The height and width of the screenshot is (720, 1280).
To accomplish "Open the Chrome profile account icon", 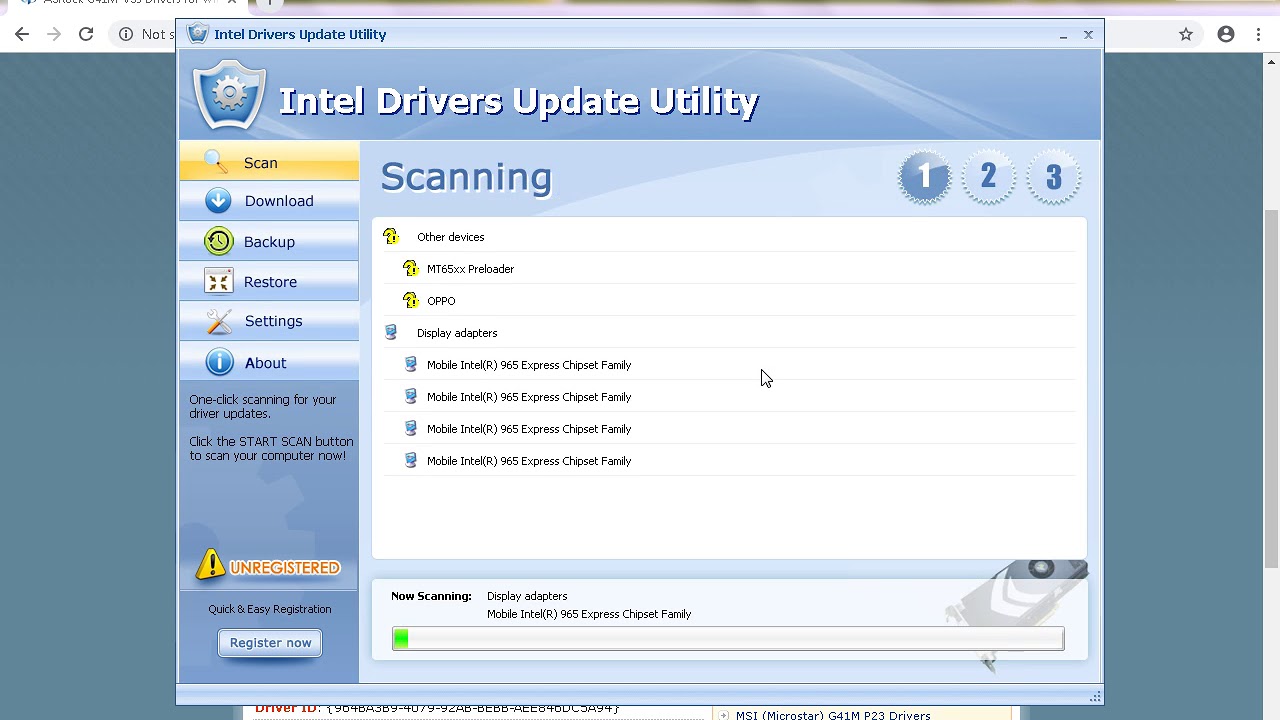I will click(1226, 34).
